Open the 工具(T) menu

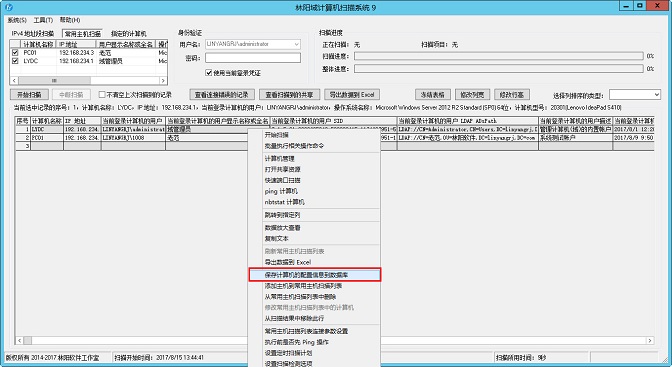pos(43,20)
